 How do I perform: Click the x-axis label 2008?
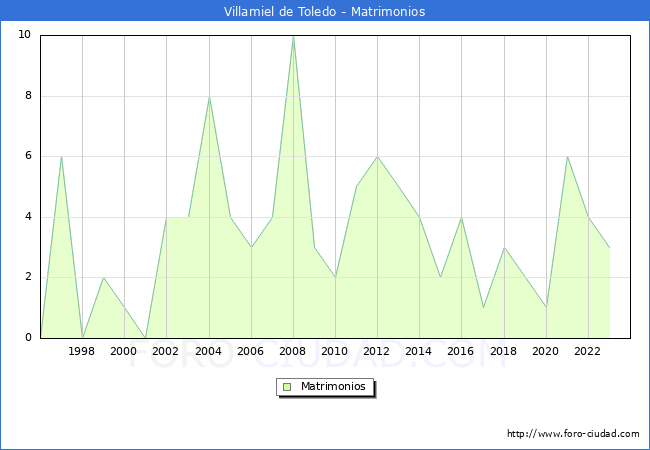[292, 351]
